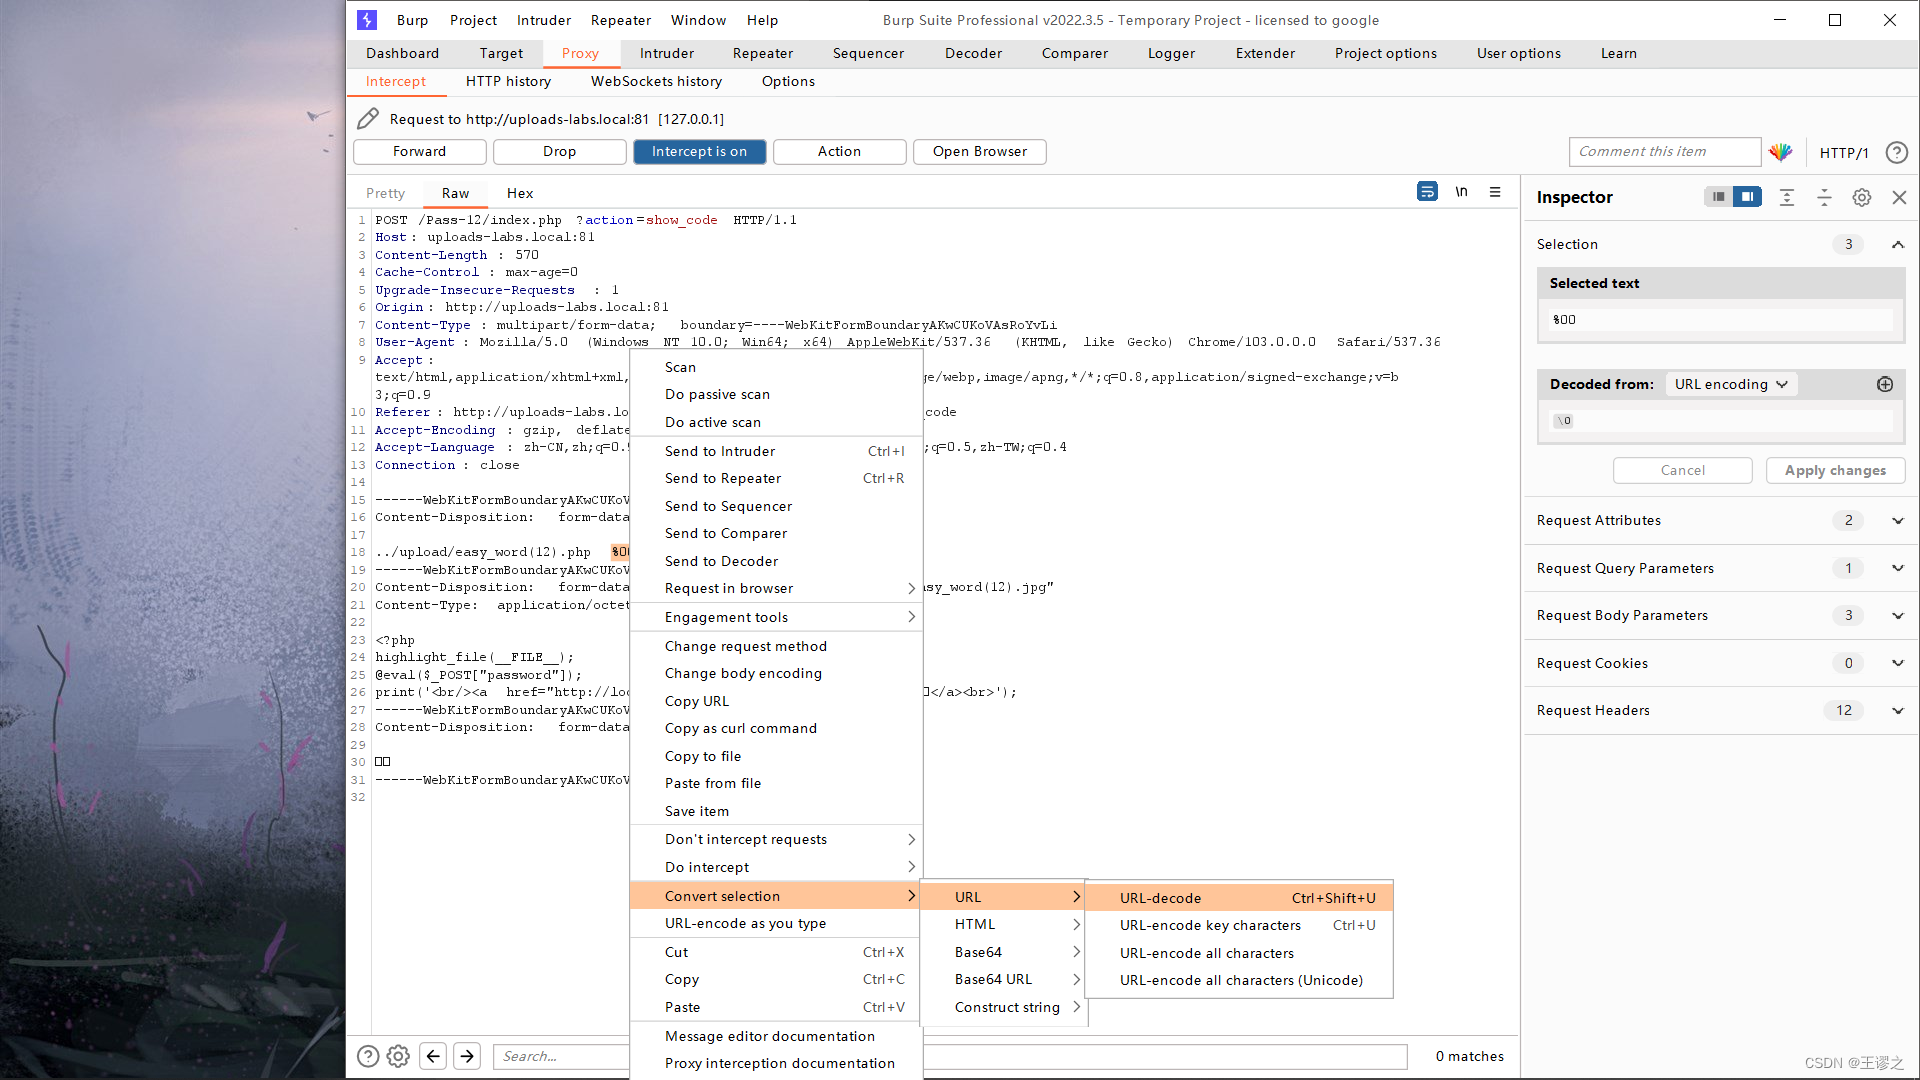
Task: Click the Forward button
Action: click(x=420, y=151)
